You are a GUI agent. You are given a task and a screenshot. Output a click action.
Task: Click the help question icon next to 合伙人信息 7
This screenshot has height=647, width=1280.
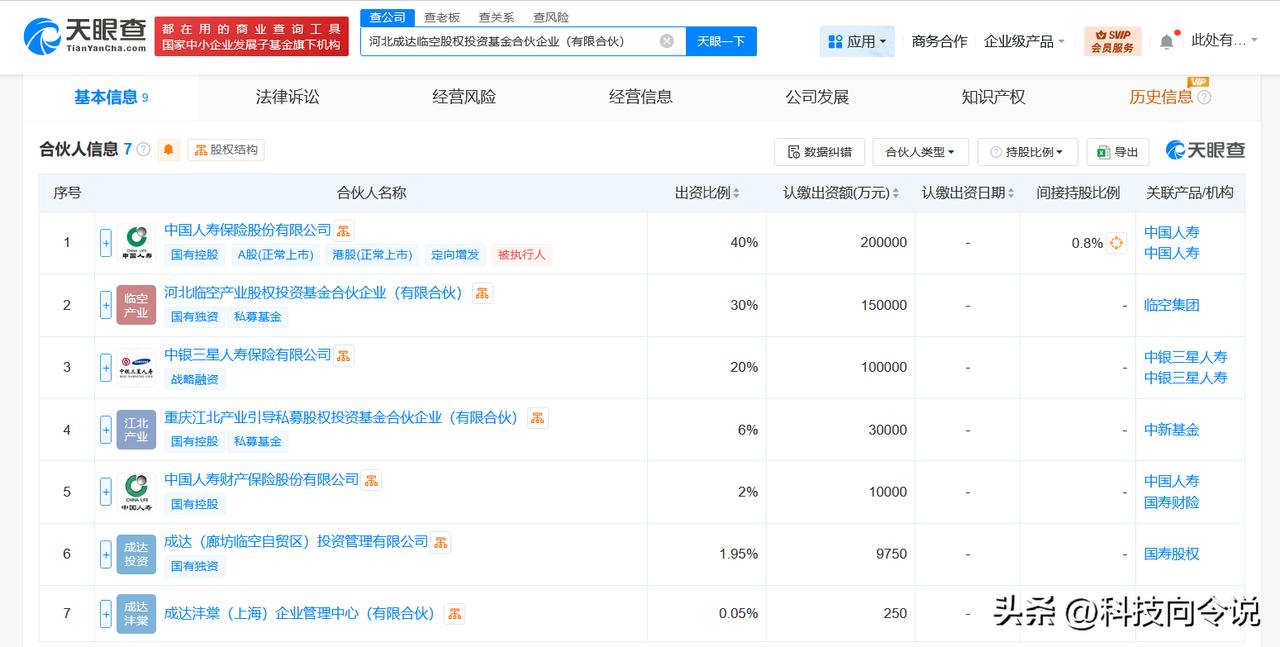click(x=143, y=150)
